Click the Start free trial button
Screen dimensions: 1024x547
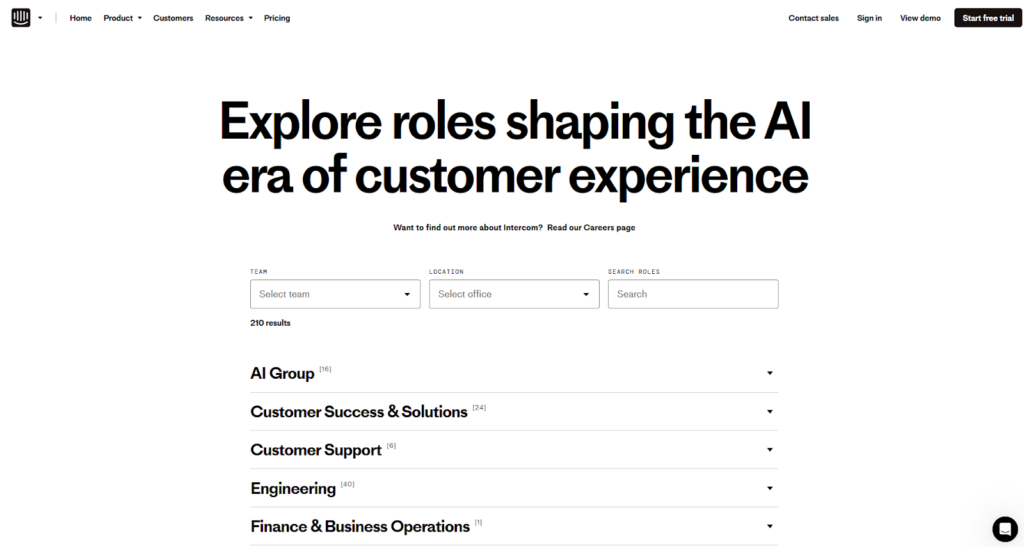coord(987,18)
